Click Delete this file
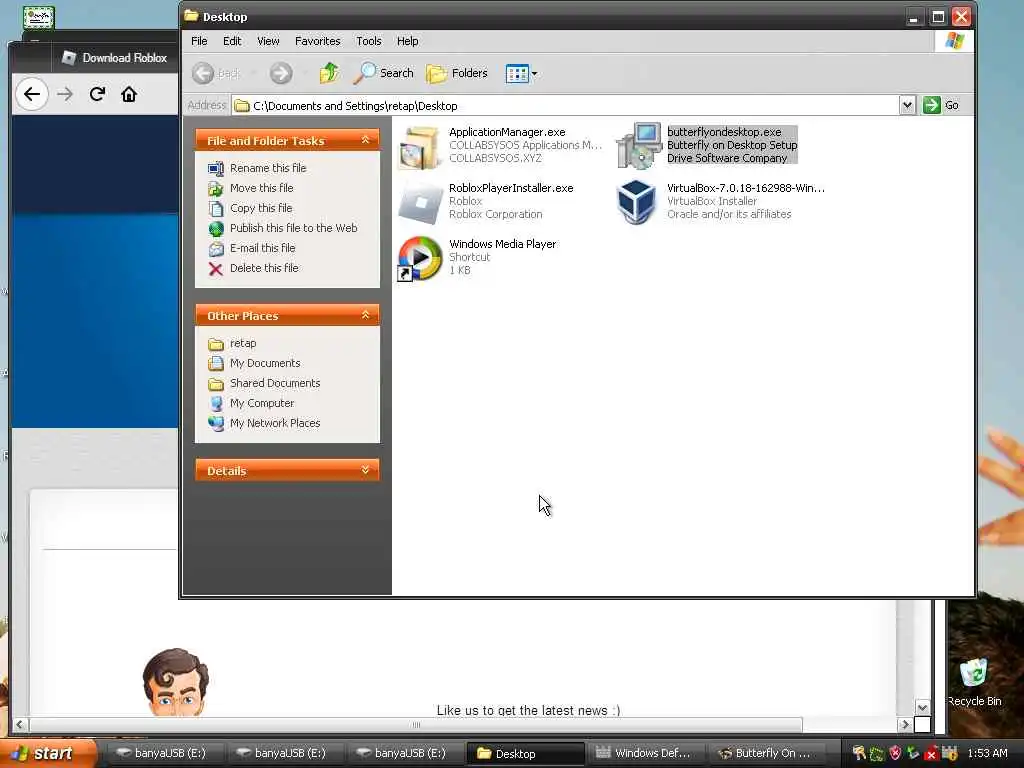The width and height of the screenshot is (1024, 768). [264, 268]
